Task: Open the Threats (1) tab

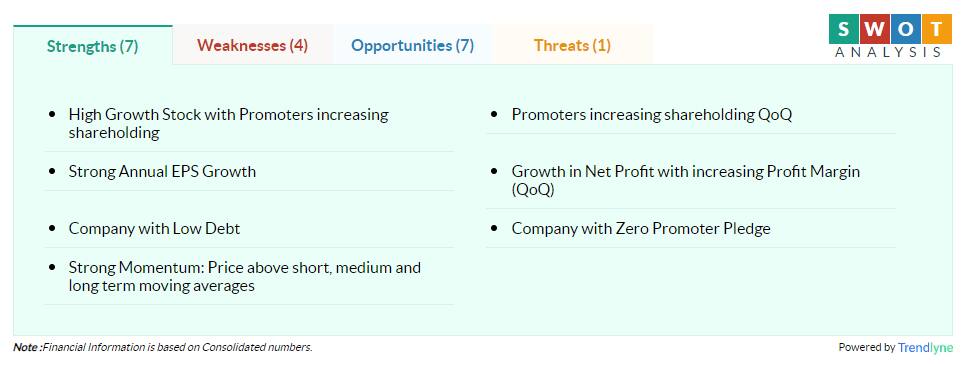Action: 572,45
